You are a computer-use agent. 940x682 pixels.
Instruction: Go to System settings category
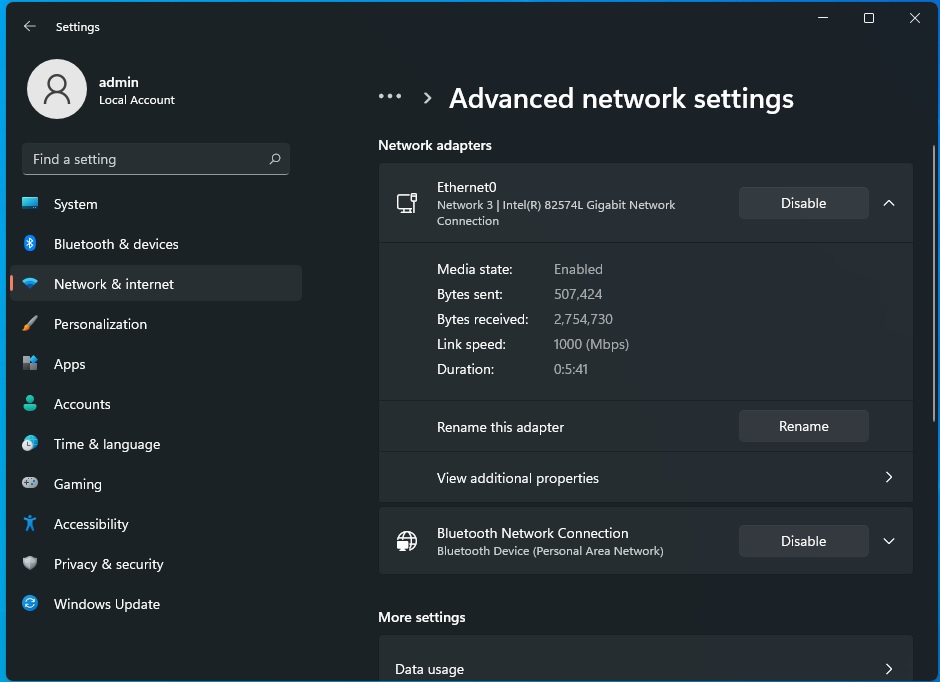point(76,204)
